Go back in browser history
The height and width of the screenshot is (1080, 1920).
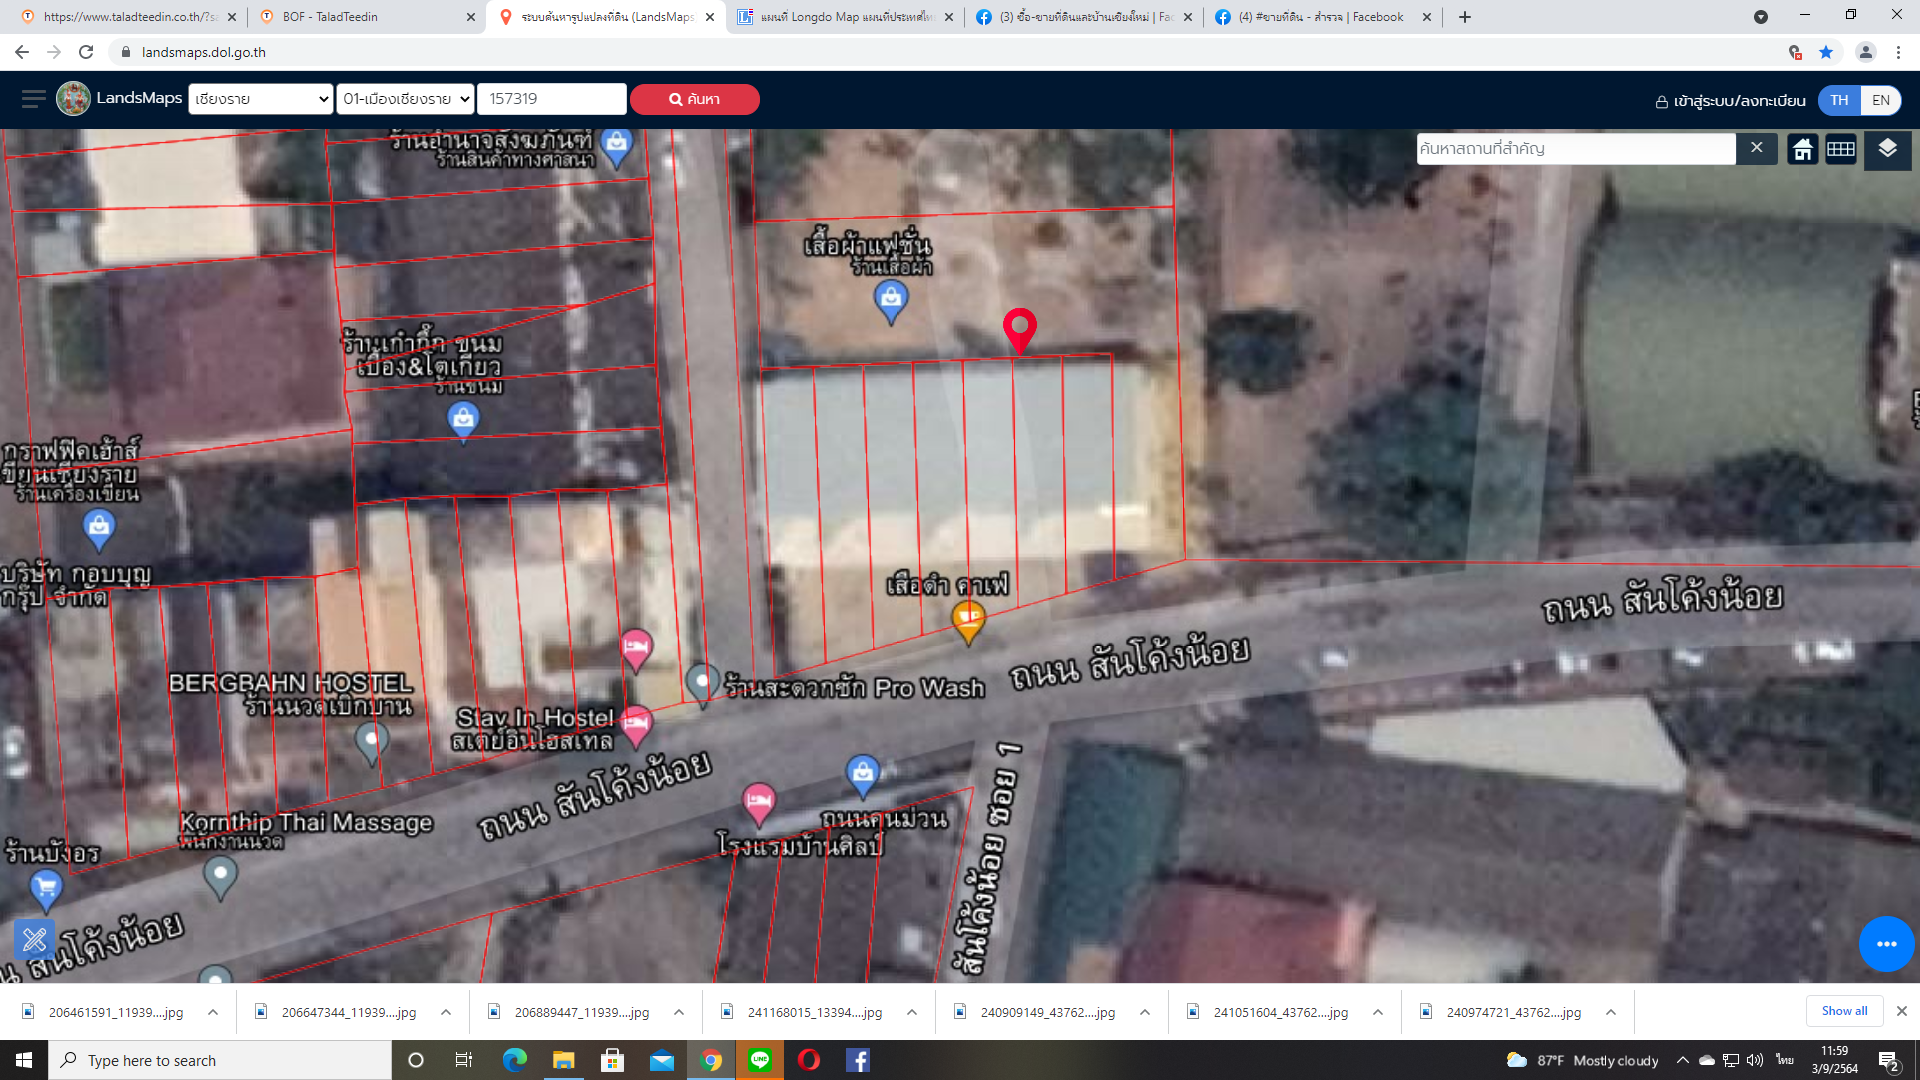(22, 52)
